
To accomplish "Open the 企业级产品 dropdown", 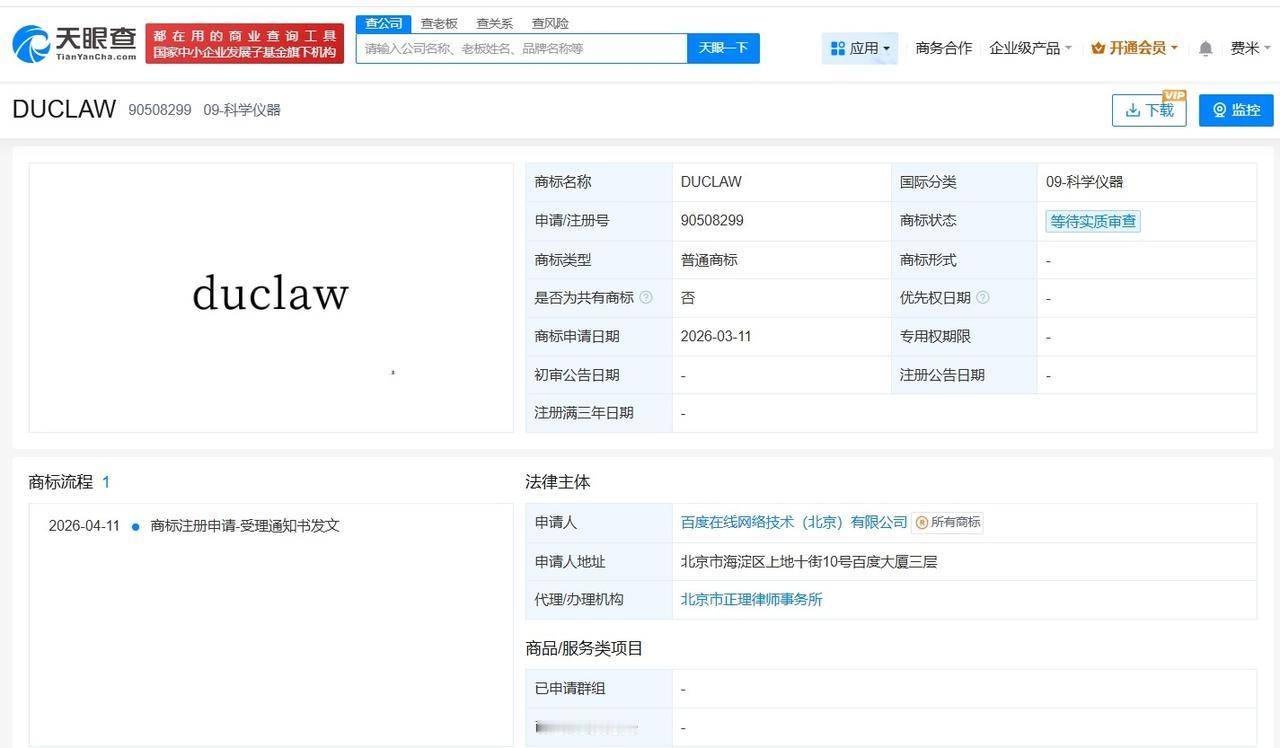I will pyautogui.click(x=1031, y=47).
